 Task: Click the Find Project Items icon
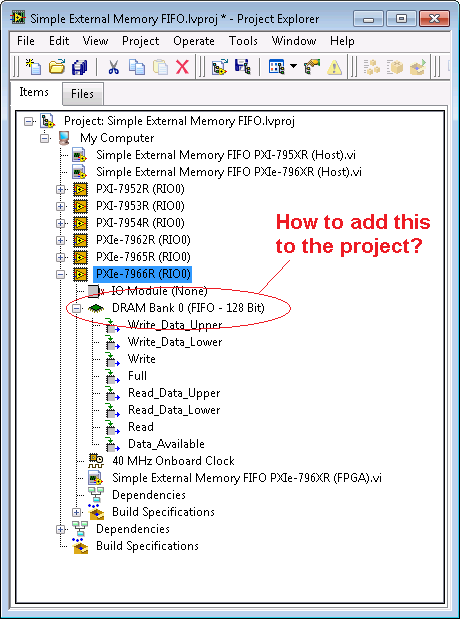coord(312,67)
